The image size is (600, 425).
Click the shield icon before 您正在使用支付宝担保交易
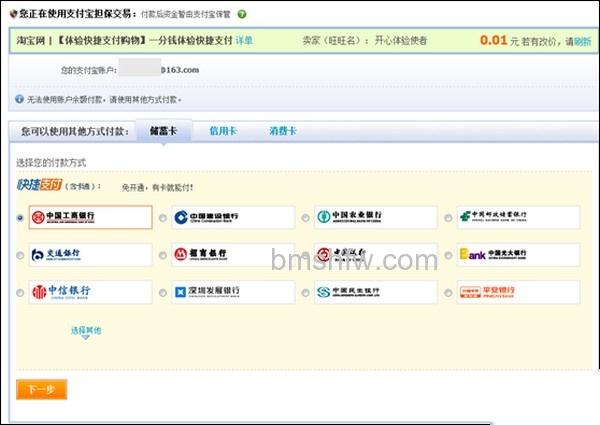[13, 14]
